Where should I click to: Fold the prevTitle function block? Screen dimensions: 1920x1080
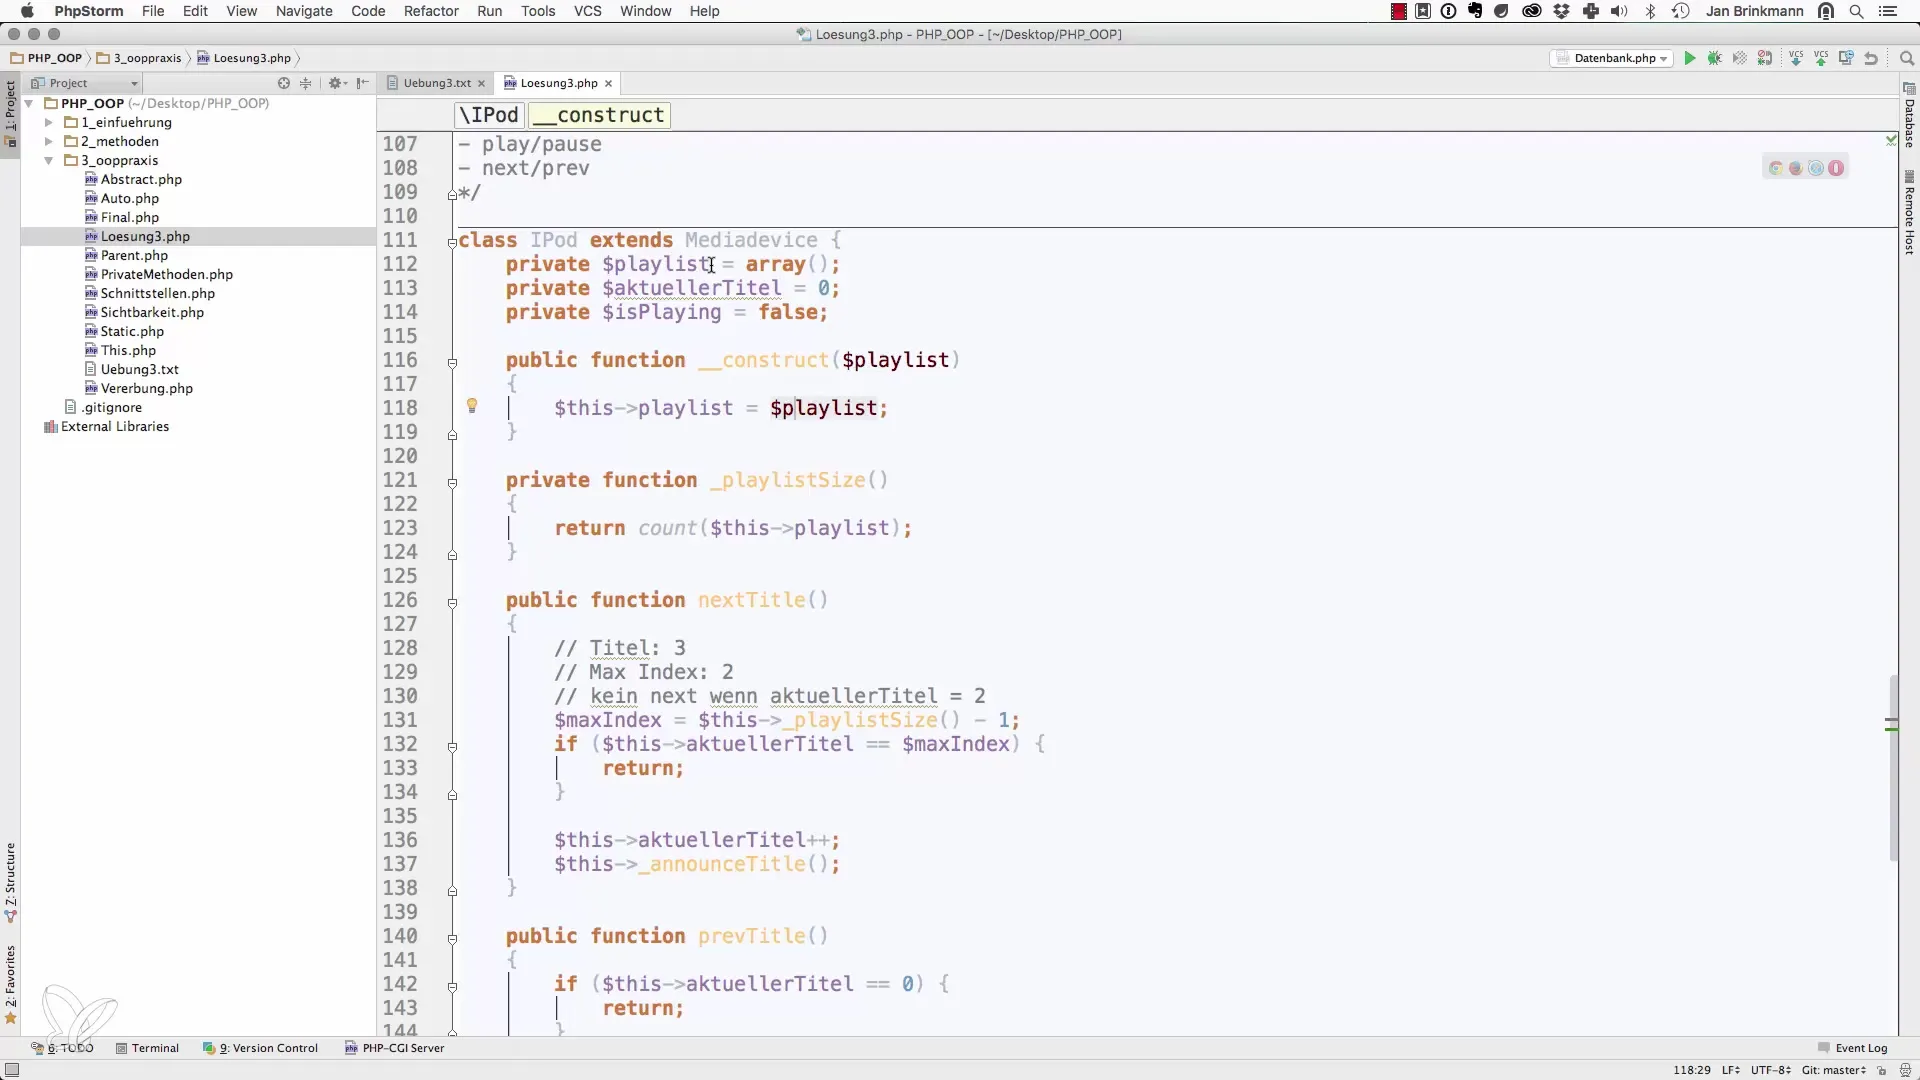(452, 938)
